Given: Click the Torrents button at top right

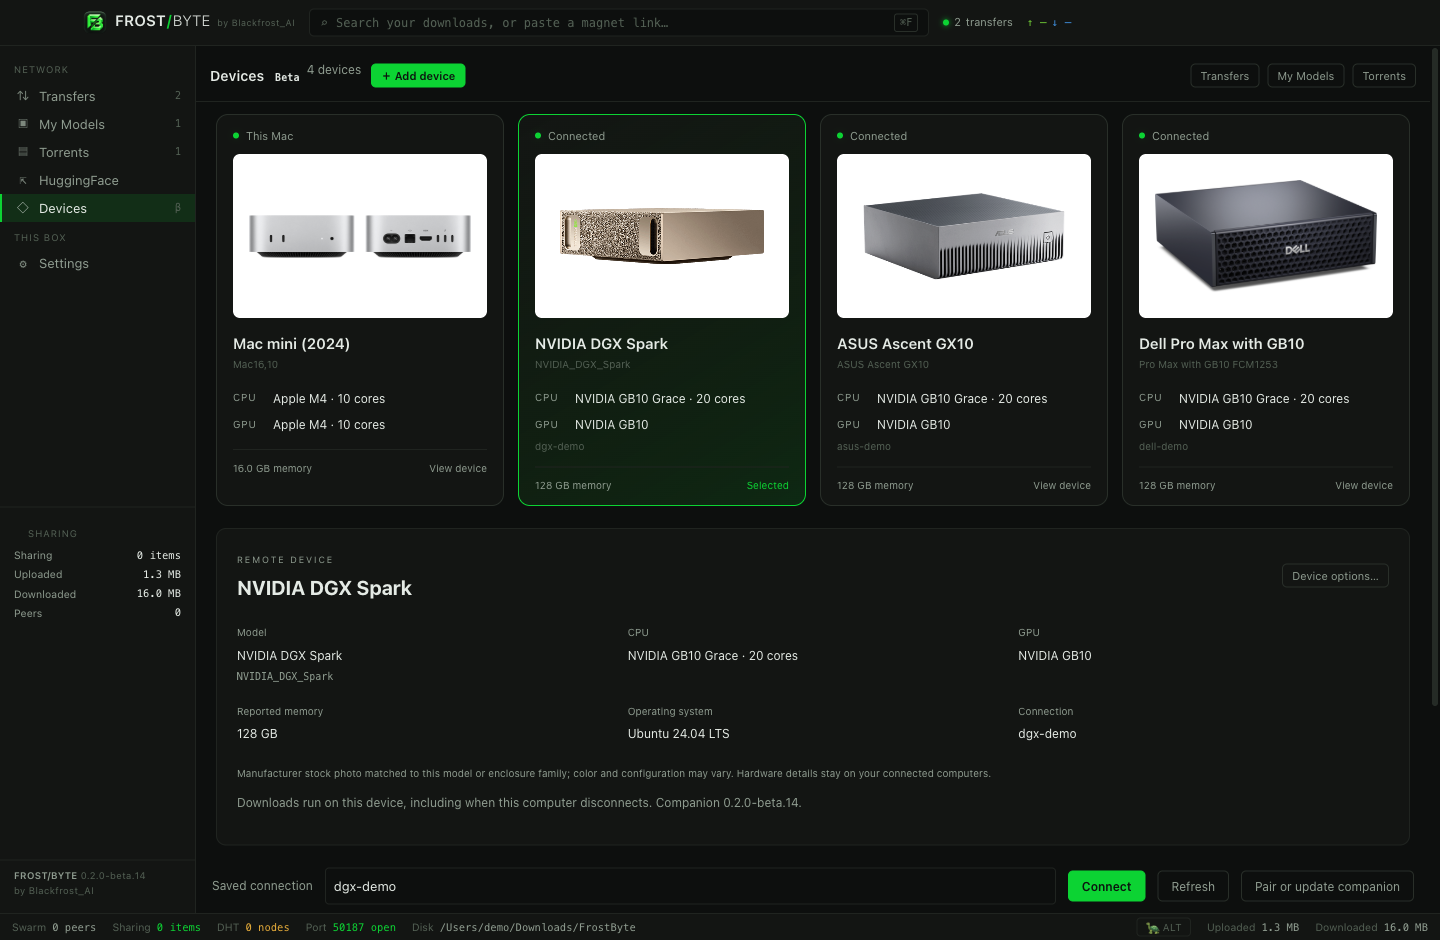Looking at the screenshot, I should 1384,76.
